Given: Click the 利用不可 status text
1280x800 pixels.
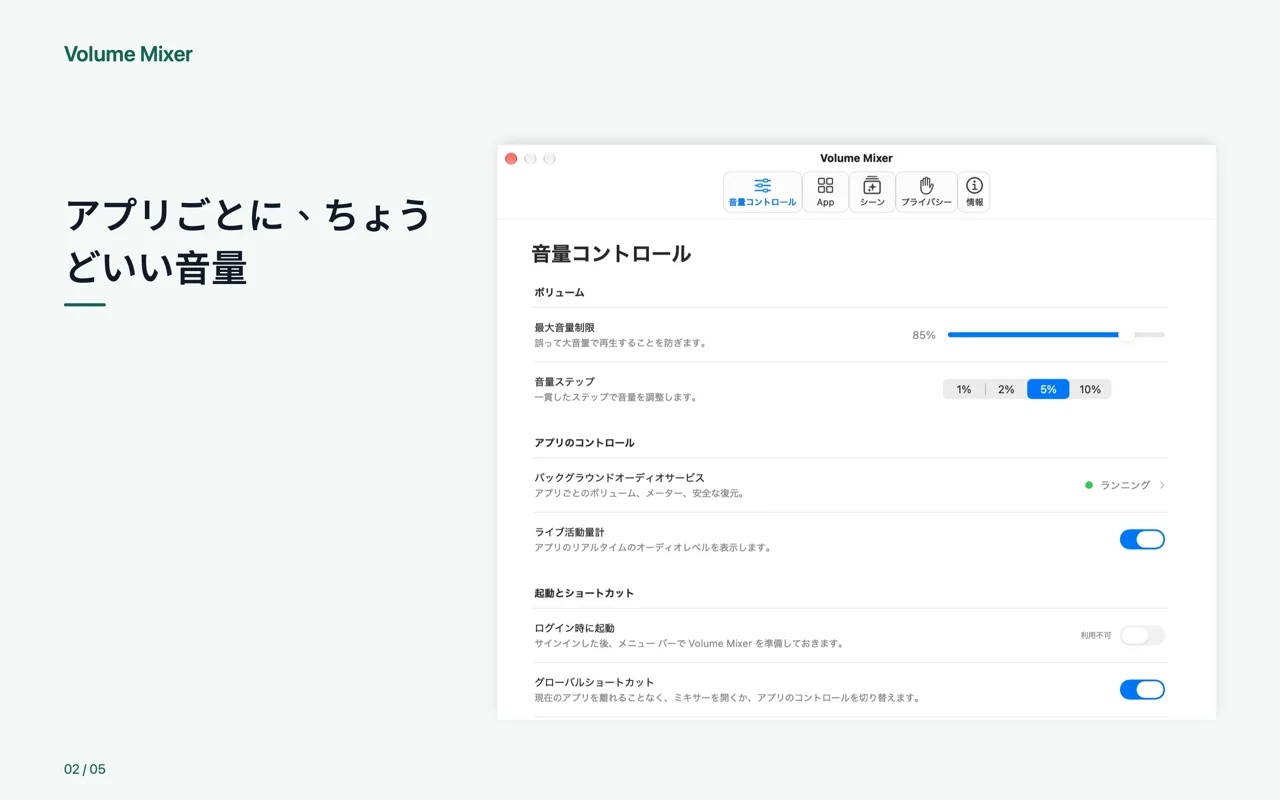Looking at the screenshot, I should [1095, 635].
